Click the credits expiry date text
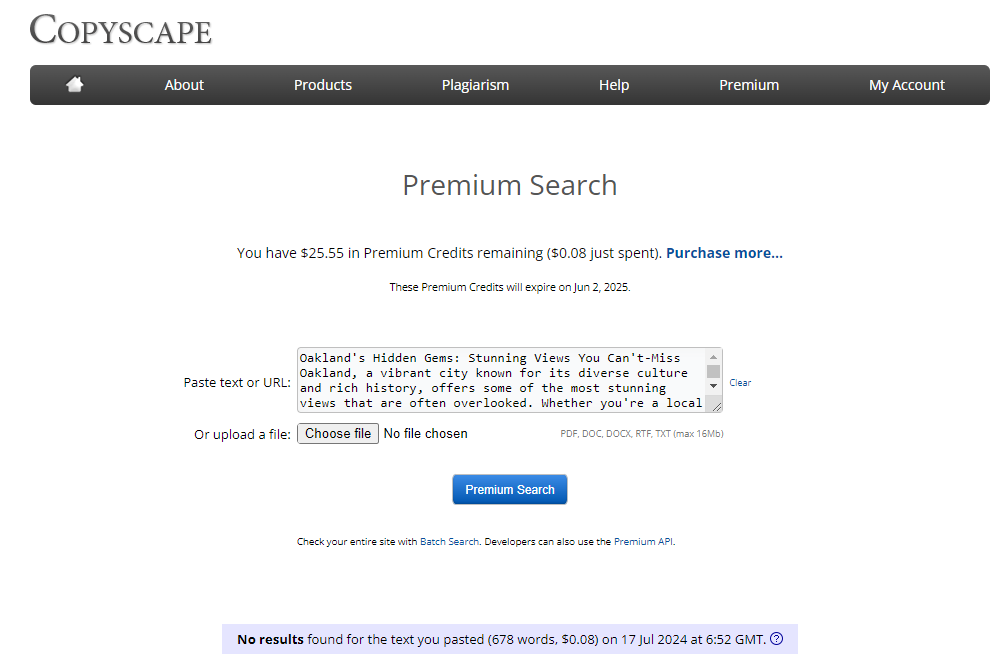The height and width of the screenshot is (670, 1006). 509,287
